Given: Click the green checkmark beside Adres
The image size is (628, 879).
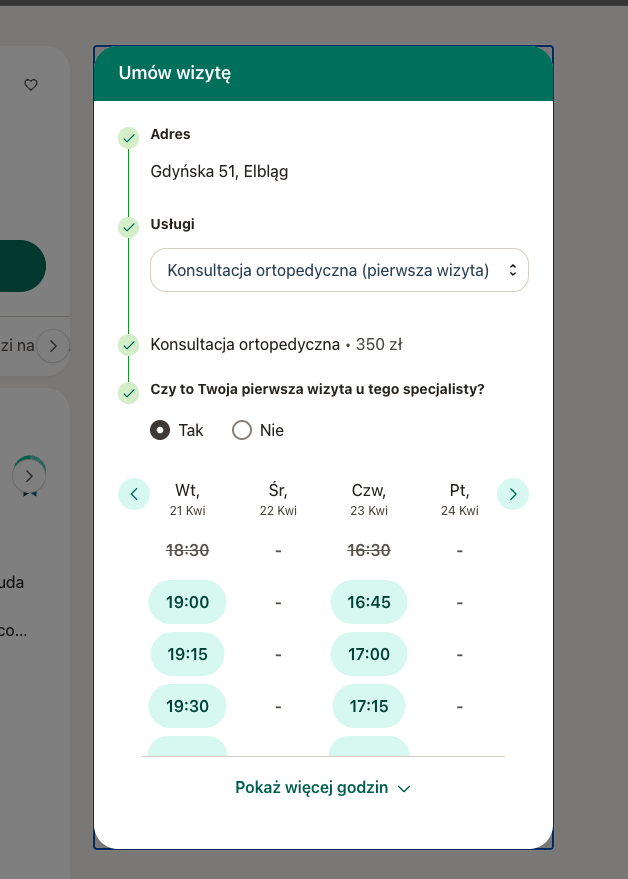Looking at the screenshot, I should [128, 137].
